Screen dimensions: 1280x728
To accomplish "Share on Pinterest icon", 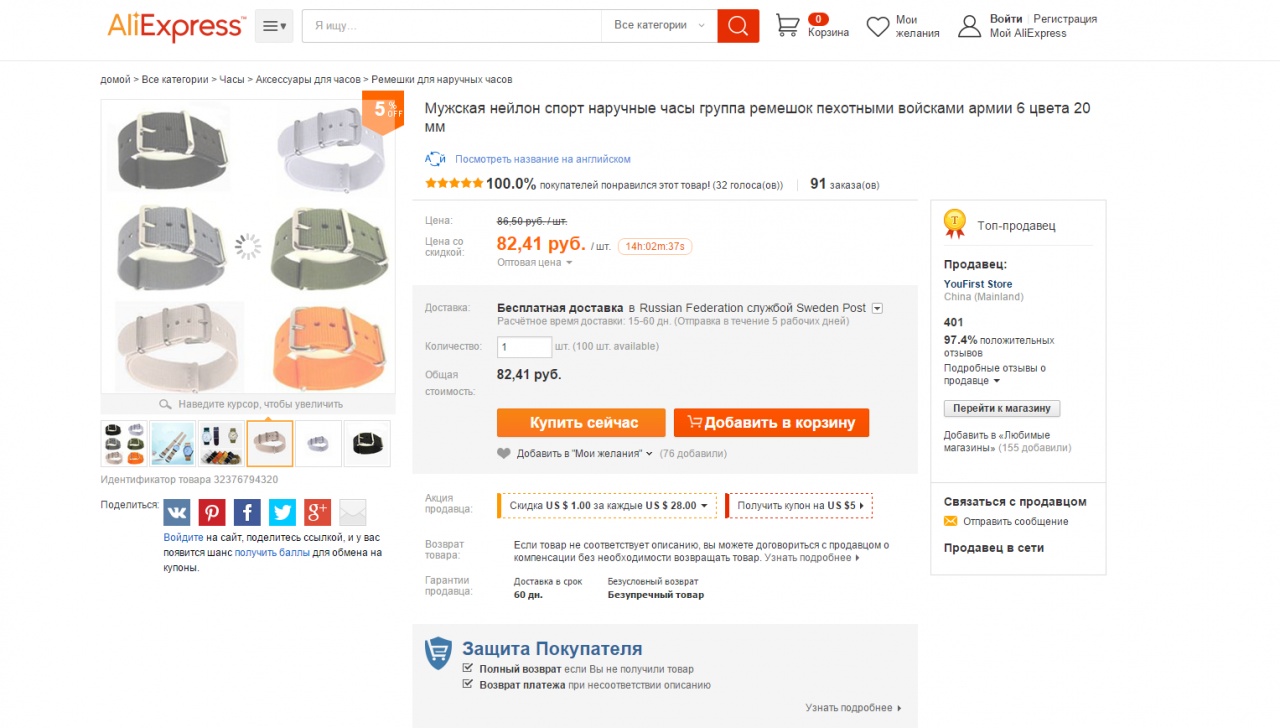I will (x=212, y=513).
